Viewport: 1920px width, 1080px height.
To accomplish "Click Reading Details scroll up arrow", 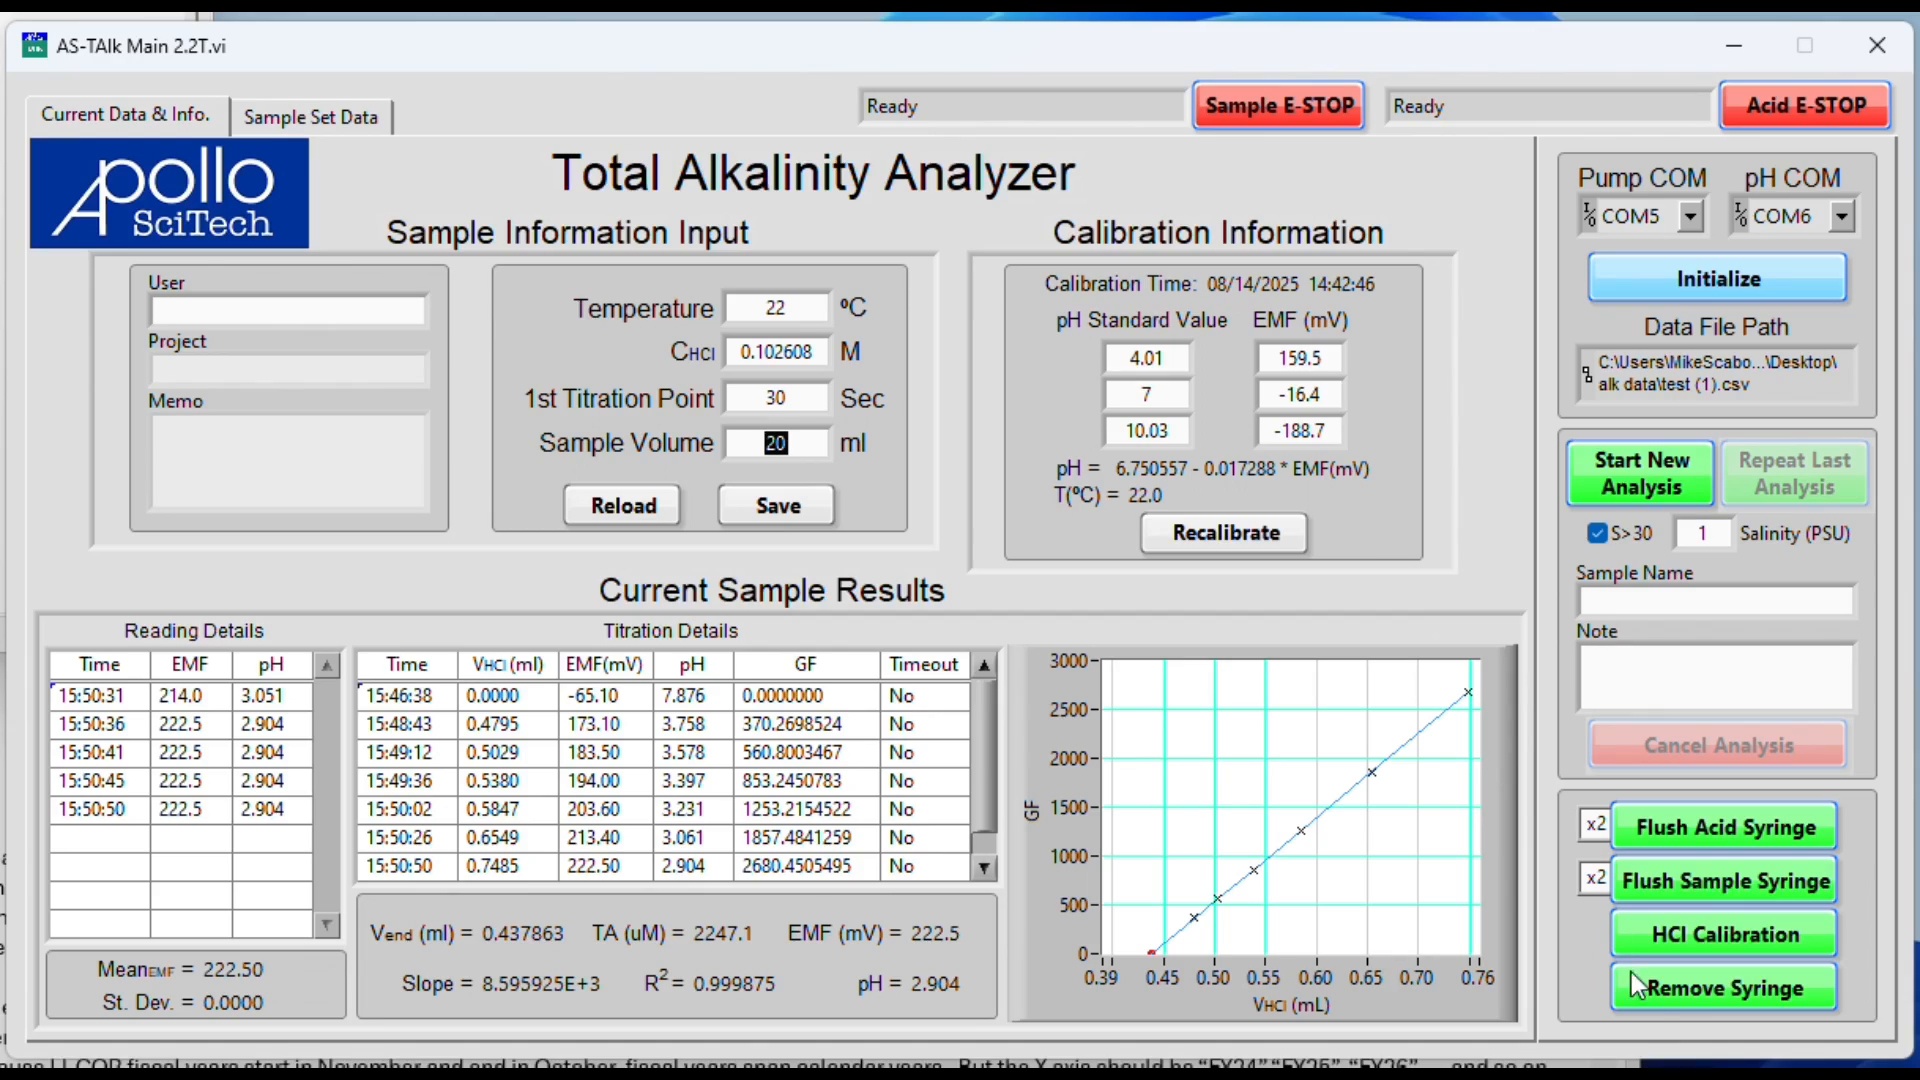I will (327, 666).
